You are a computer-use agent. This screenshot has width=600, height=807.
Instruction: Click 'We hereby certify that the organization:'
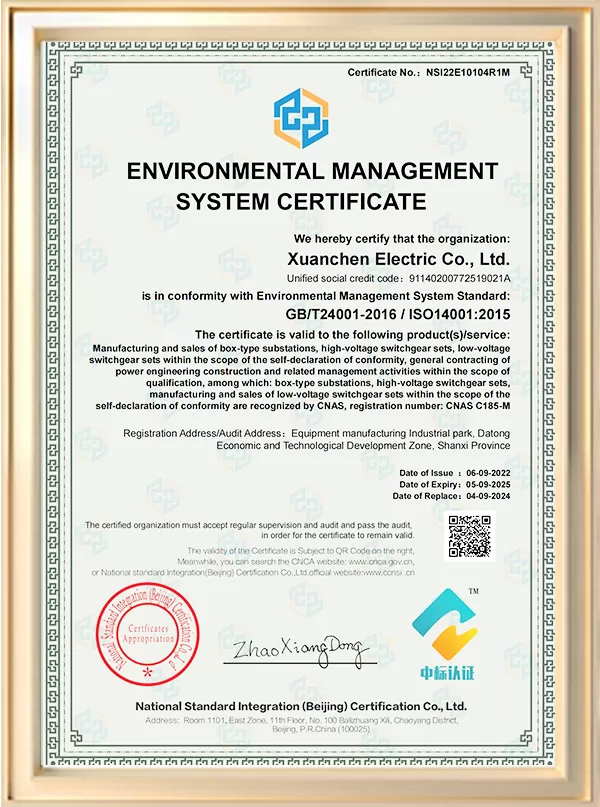point(402,239)
